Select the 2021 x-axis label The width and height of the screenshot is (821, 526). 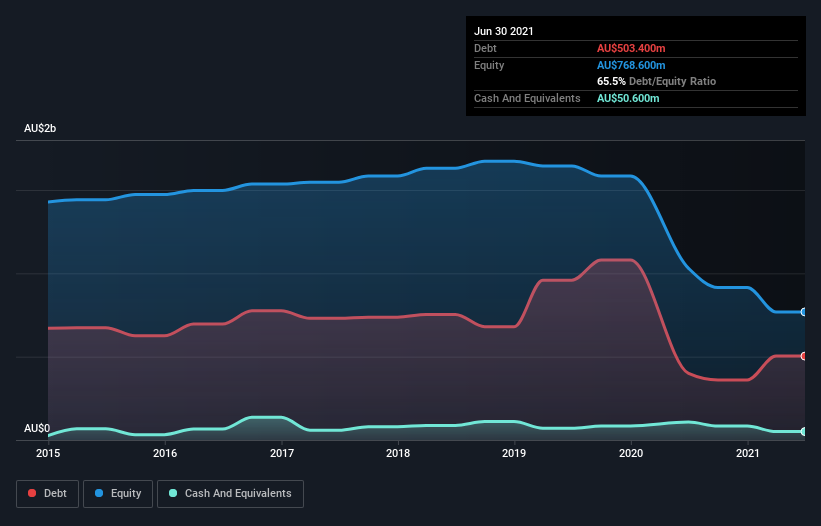click(x=748, y=453)
